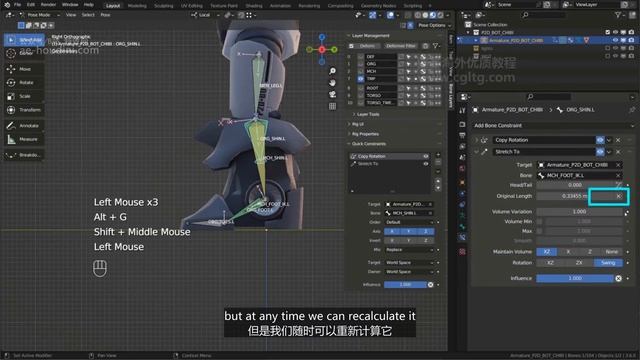Click the Blender logo icon
Image resolution: width=640 pixels, height=360 pixels.
coord(7,4)
